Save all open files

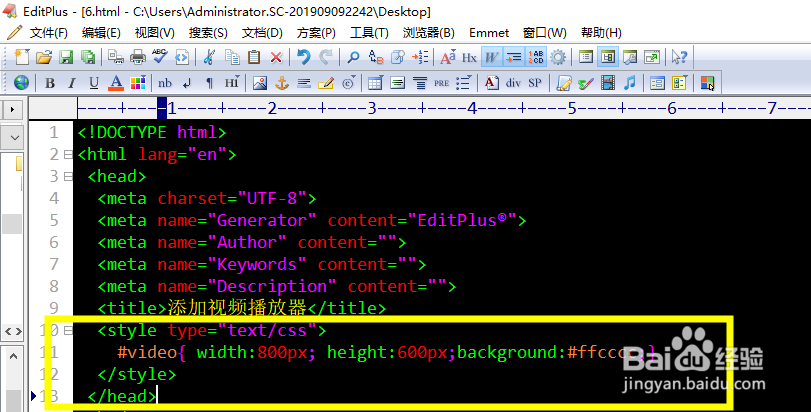[x=88, y=56]
